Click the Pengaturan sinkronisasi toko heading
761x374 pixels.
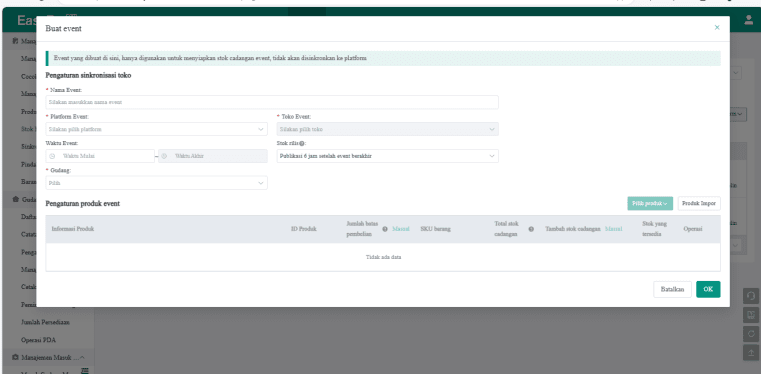88,75
